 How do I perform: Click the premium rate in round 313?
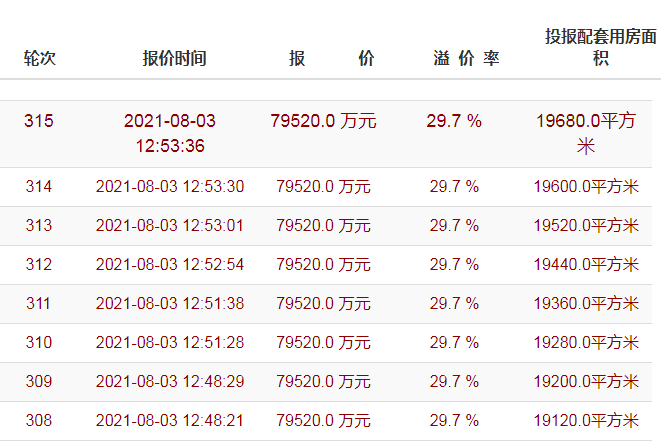[454, 225]
